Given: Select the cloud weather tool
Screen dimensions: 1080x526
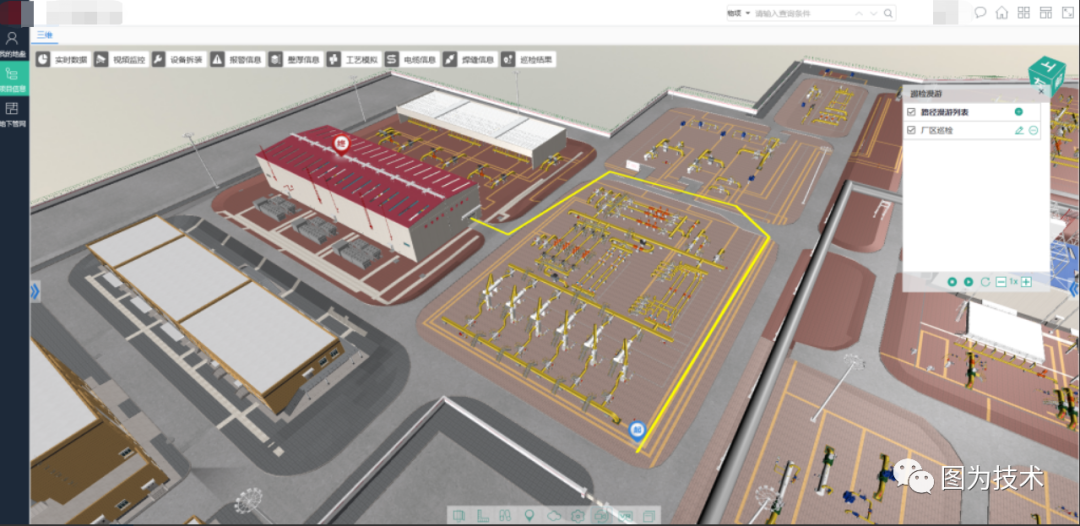Looking at the screenshot, I should [x=554, y=516].
